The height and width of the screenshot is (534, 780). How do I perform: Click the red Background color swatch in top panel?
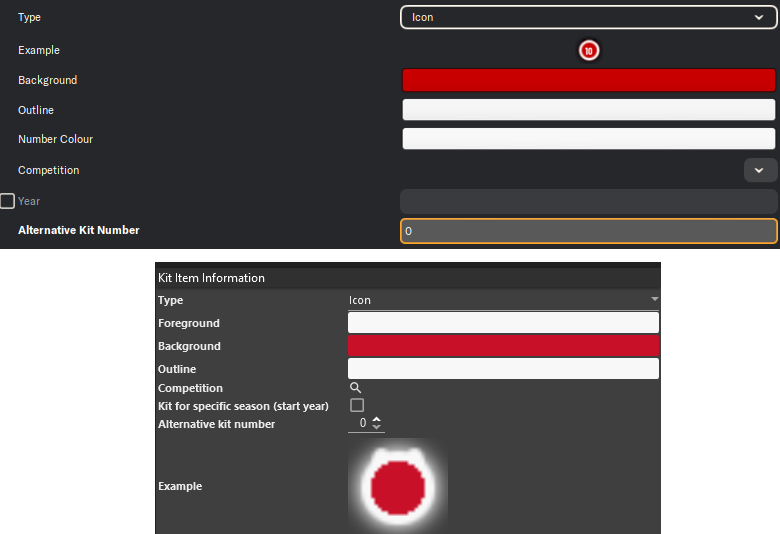[x=588, y=80]
